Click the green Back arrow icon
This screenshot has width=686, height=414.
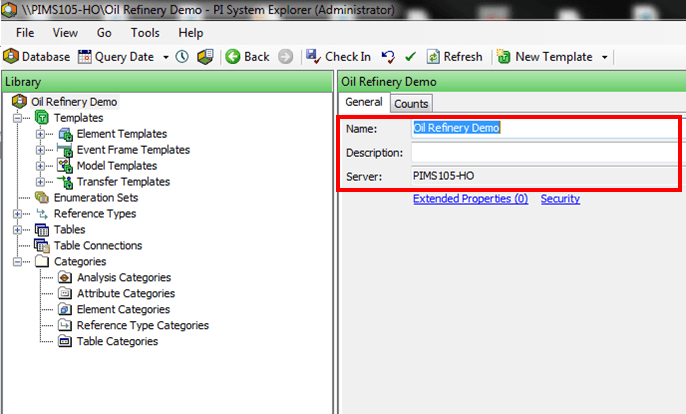click(233, 56)
